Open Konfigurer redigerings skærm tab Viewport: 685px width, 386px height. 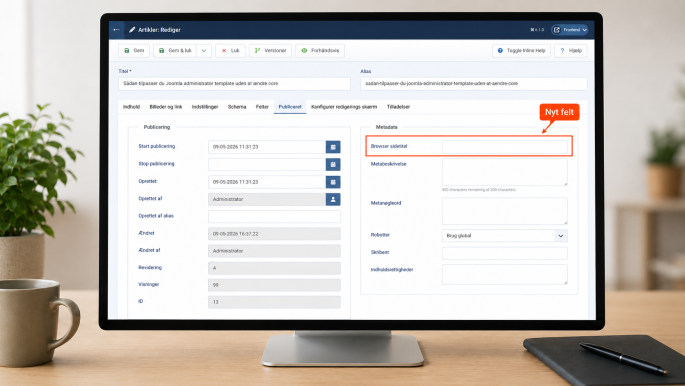point(344,107)
